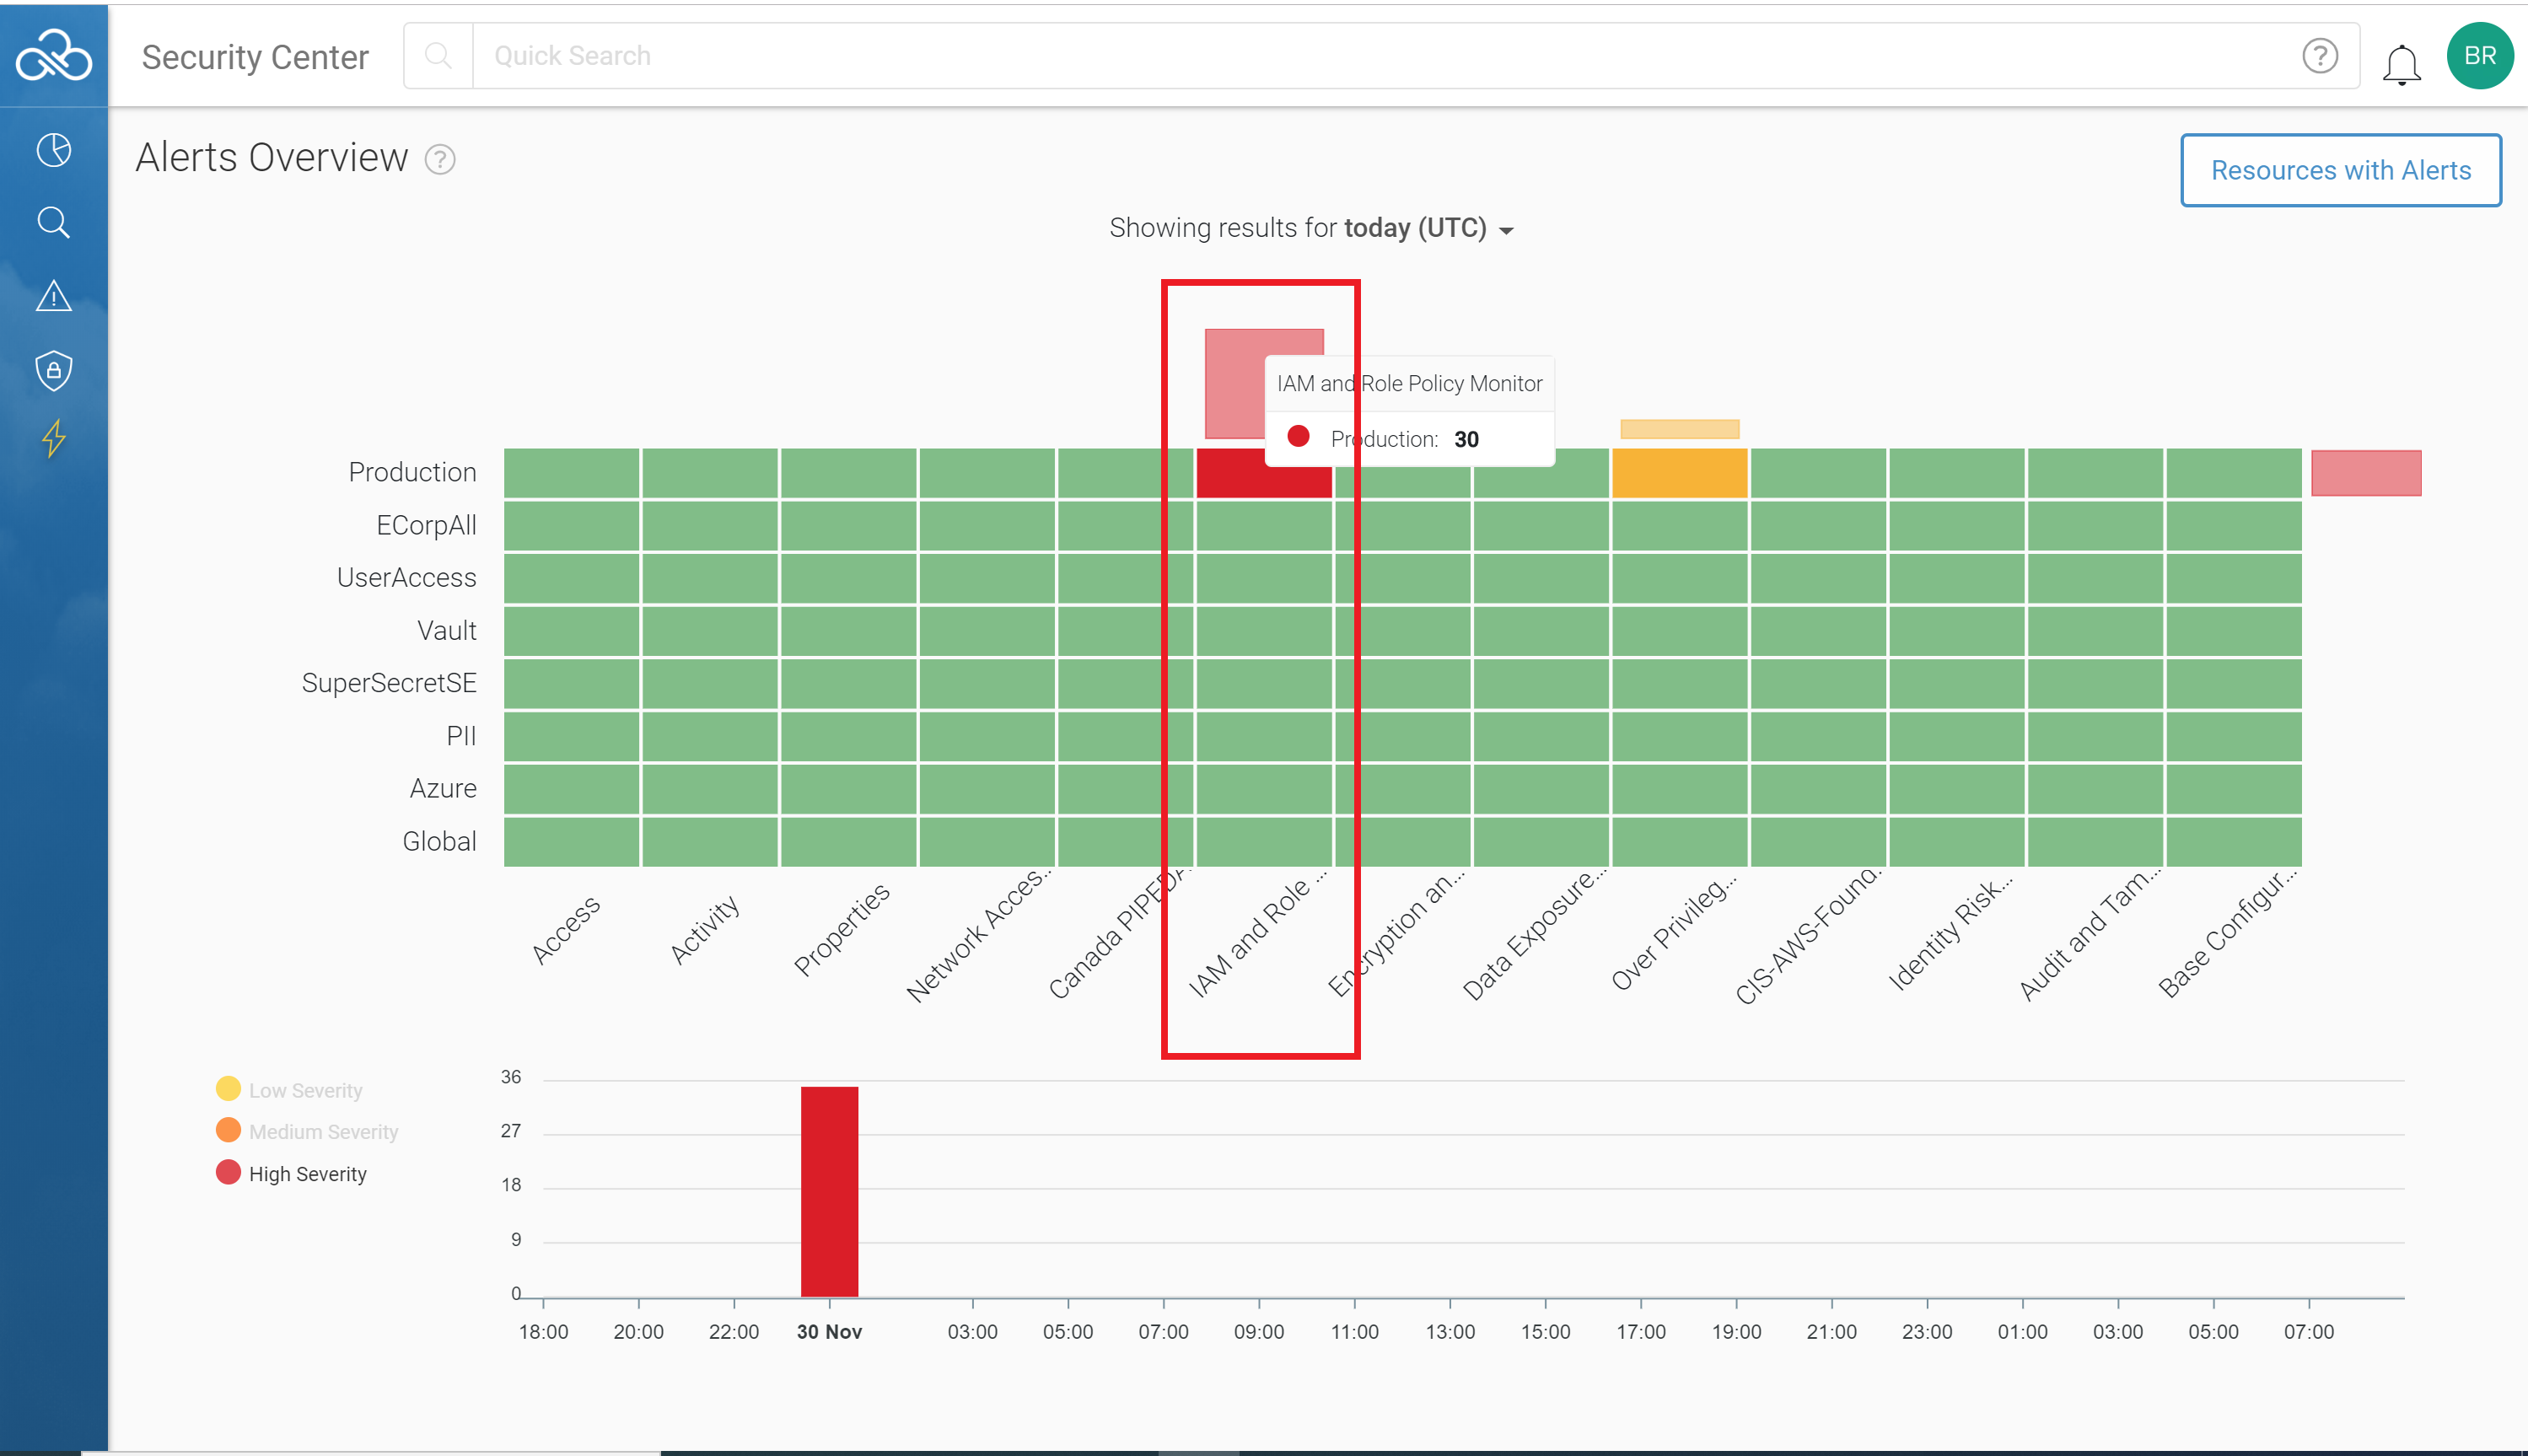Viewport: 2528px width, 1456px height.
Task: Click the red Production IAM and Role cell
Action: (x=1264, y=473)
